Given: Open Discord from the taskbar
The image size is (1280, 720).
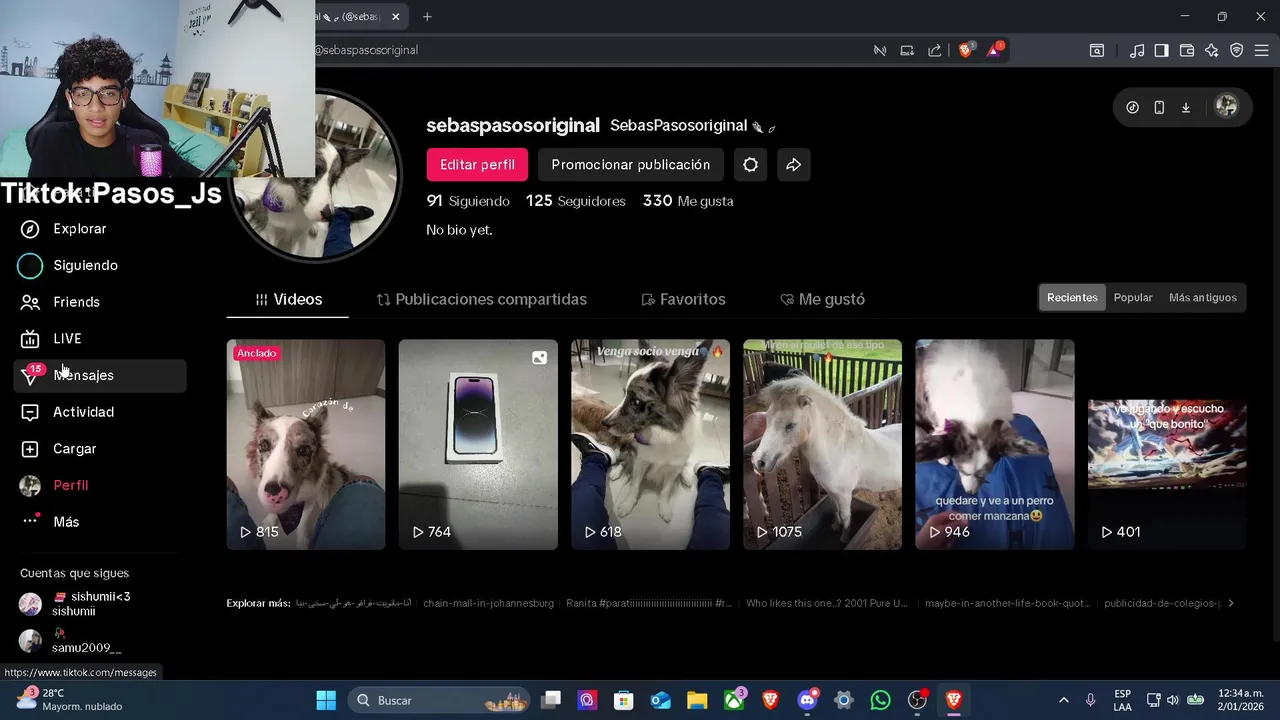Looking at the screenshot, I should point(807,700).
